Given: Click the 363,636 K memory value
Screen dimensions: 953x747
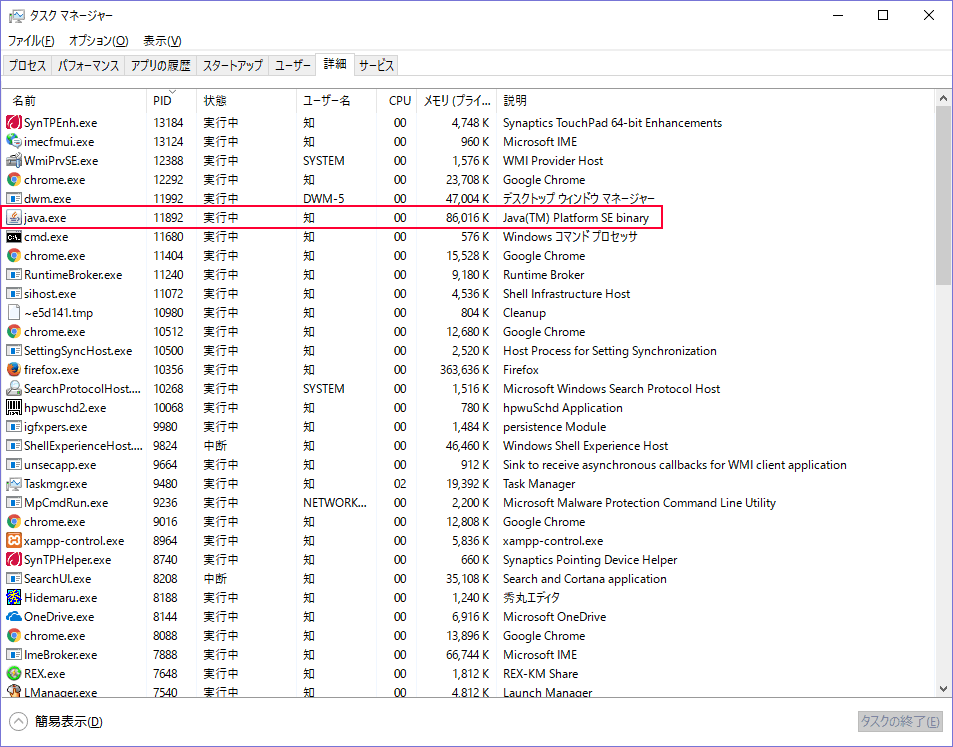Looking at the screenshot, I should (x=464, y=370).
